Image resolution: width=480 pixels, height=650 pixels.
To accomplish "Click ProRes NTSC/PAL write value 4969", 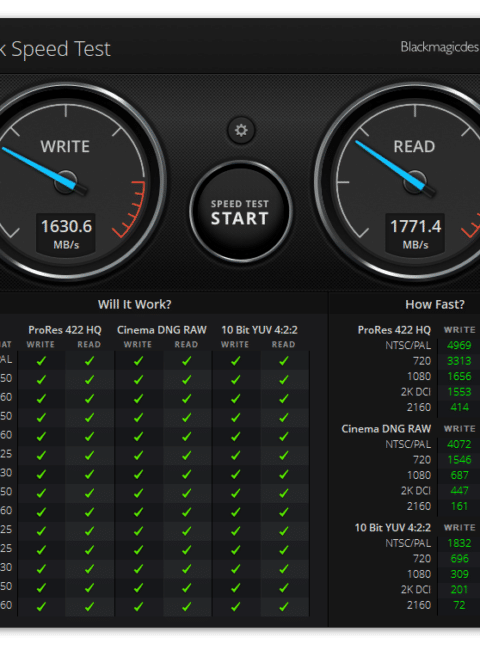I will coord(459,345).
